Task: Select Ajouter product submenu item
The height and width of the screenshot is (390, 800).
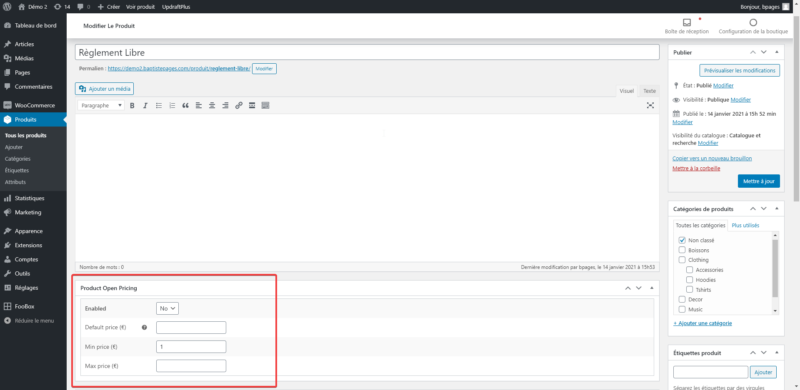Action: (x=14, y=147)
